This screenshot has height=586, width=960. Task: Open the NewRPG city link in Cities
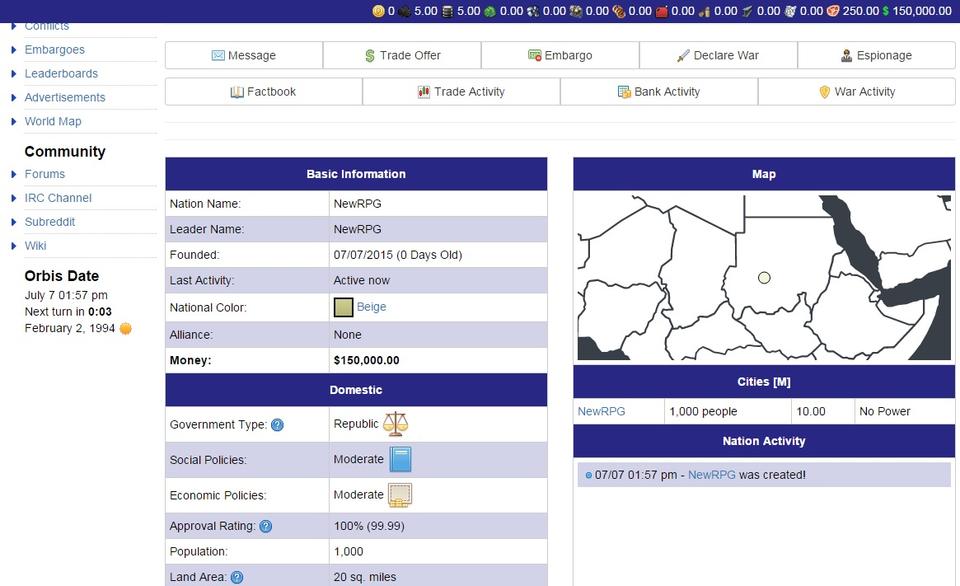point(601,411)
